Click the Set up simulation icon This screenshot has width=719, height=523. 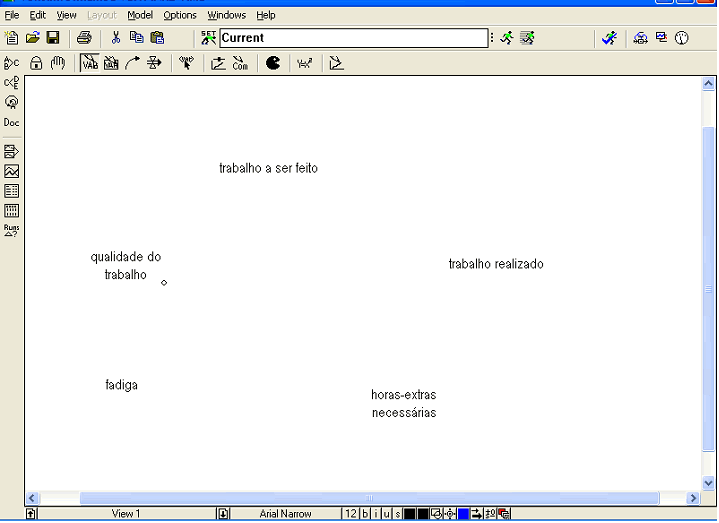click(x=208, y=38)
